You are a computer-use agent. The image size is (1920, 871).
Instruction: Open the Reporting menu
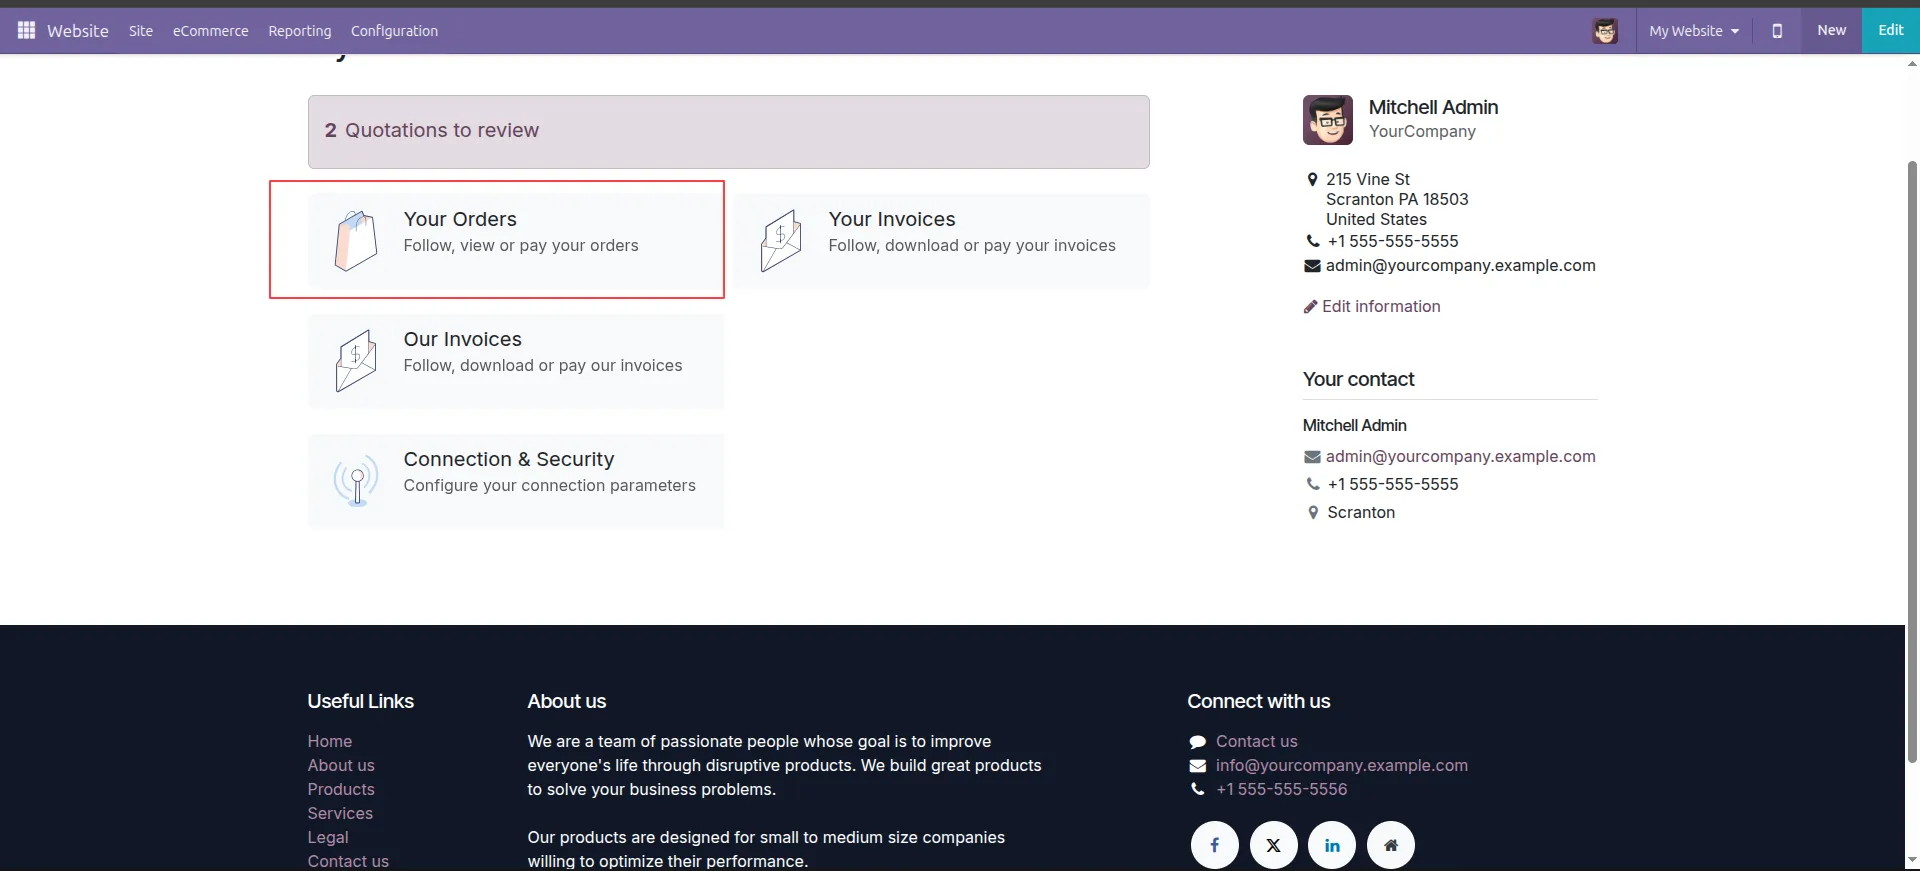click(299, 31)
